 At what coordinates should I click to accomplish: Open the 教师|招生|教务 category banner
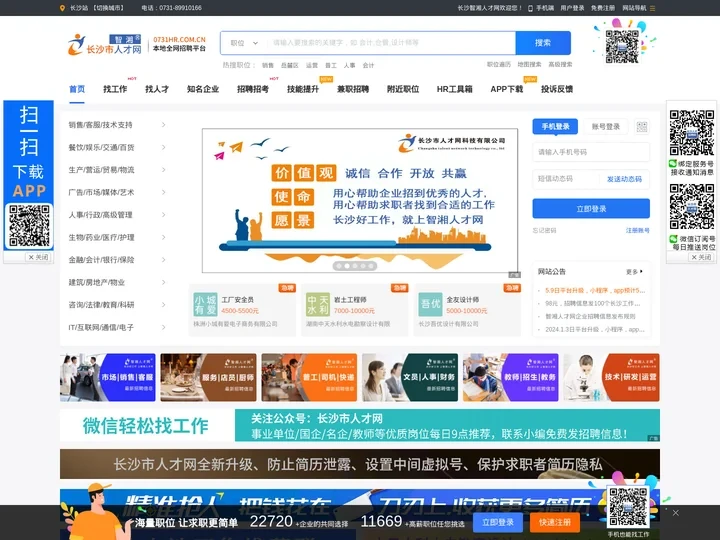click(511, 377)
